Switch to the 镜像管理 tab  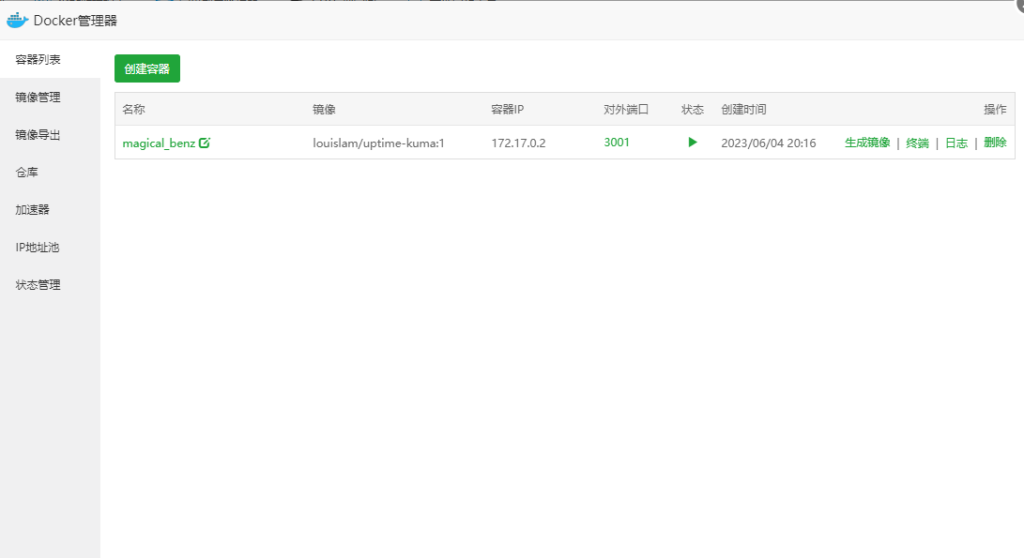(38, 98)
